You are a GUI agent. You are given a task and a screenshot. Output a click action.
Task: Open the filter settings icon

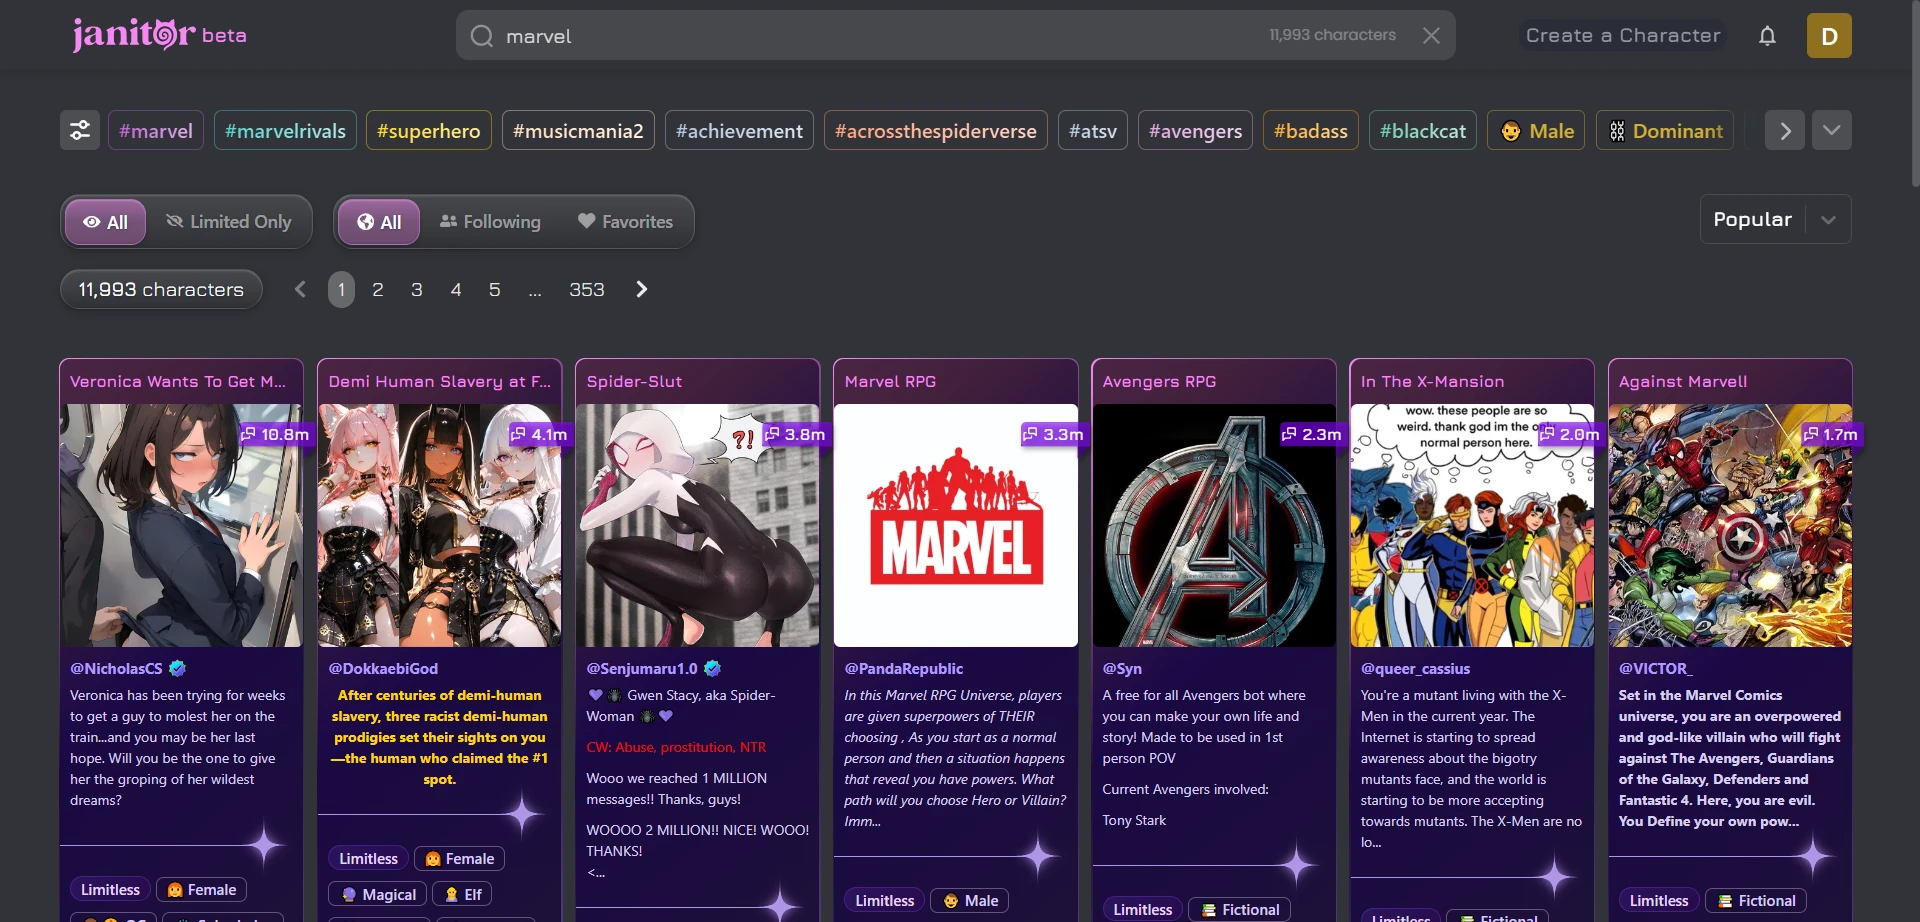click(80, 131)
